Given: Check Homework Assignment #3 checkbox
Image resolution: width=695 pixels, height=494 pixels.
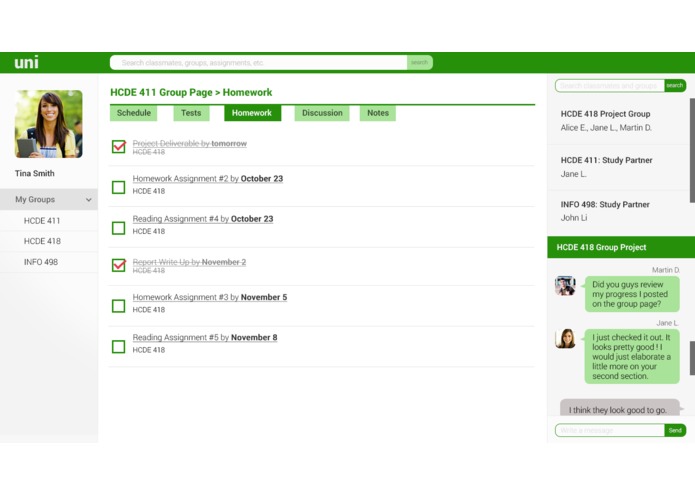Looking at the screenshot, I should point(118,306).
